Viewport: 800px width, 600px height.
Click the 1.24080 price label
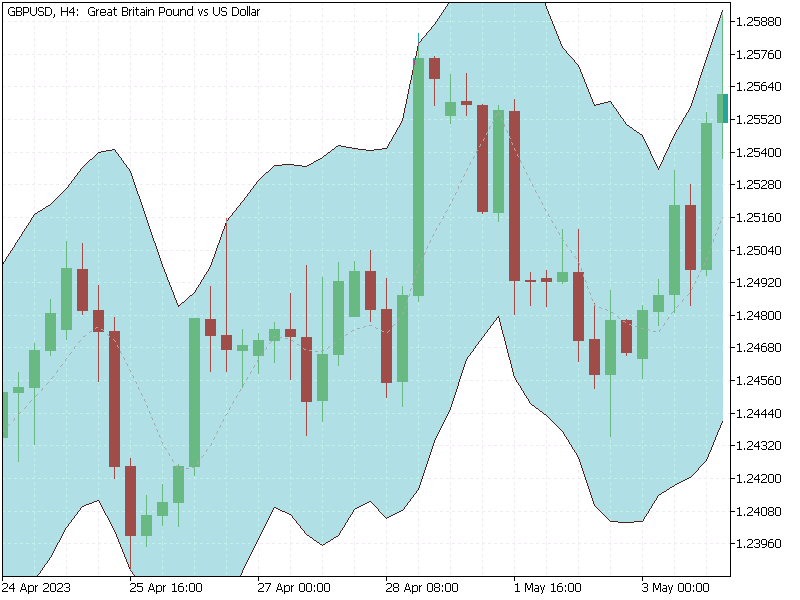point(759,511)
